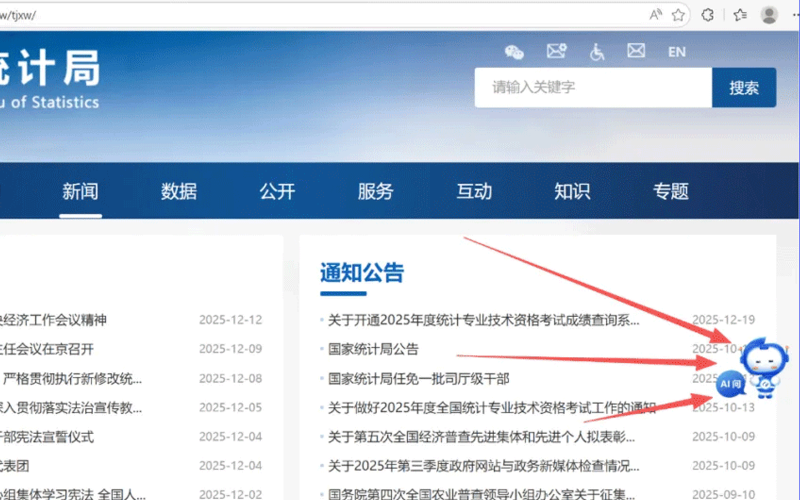The width and height of the screenshot is (800, 500).
Task: Add page to favorites with star icon
Action: pyautogui.click(x=678, y=15)
